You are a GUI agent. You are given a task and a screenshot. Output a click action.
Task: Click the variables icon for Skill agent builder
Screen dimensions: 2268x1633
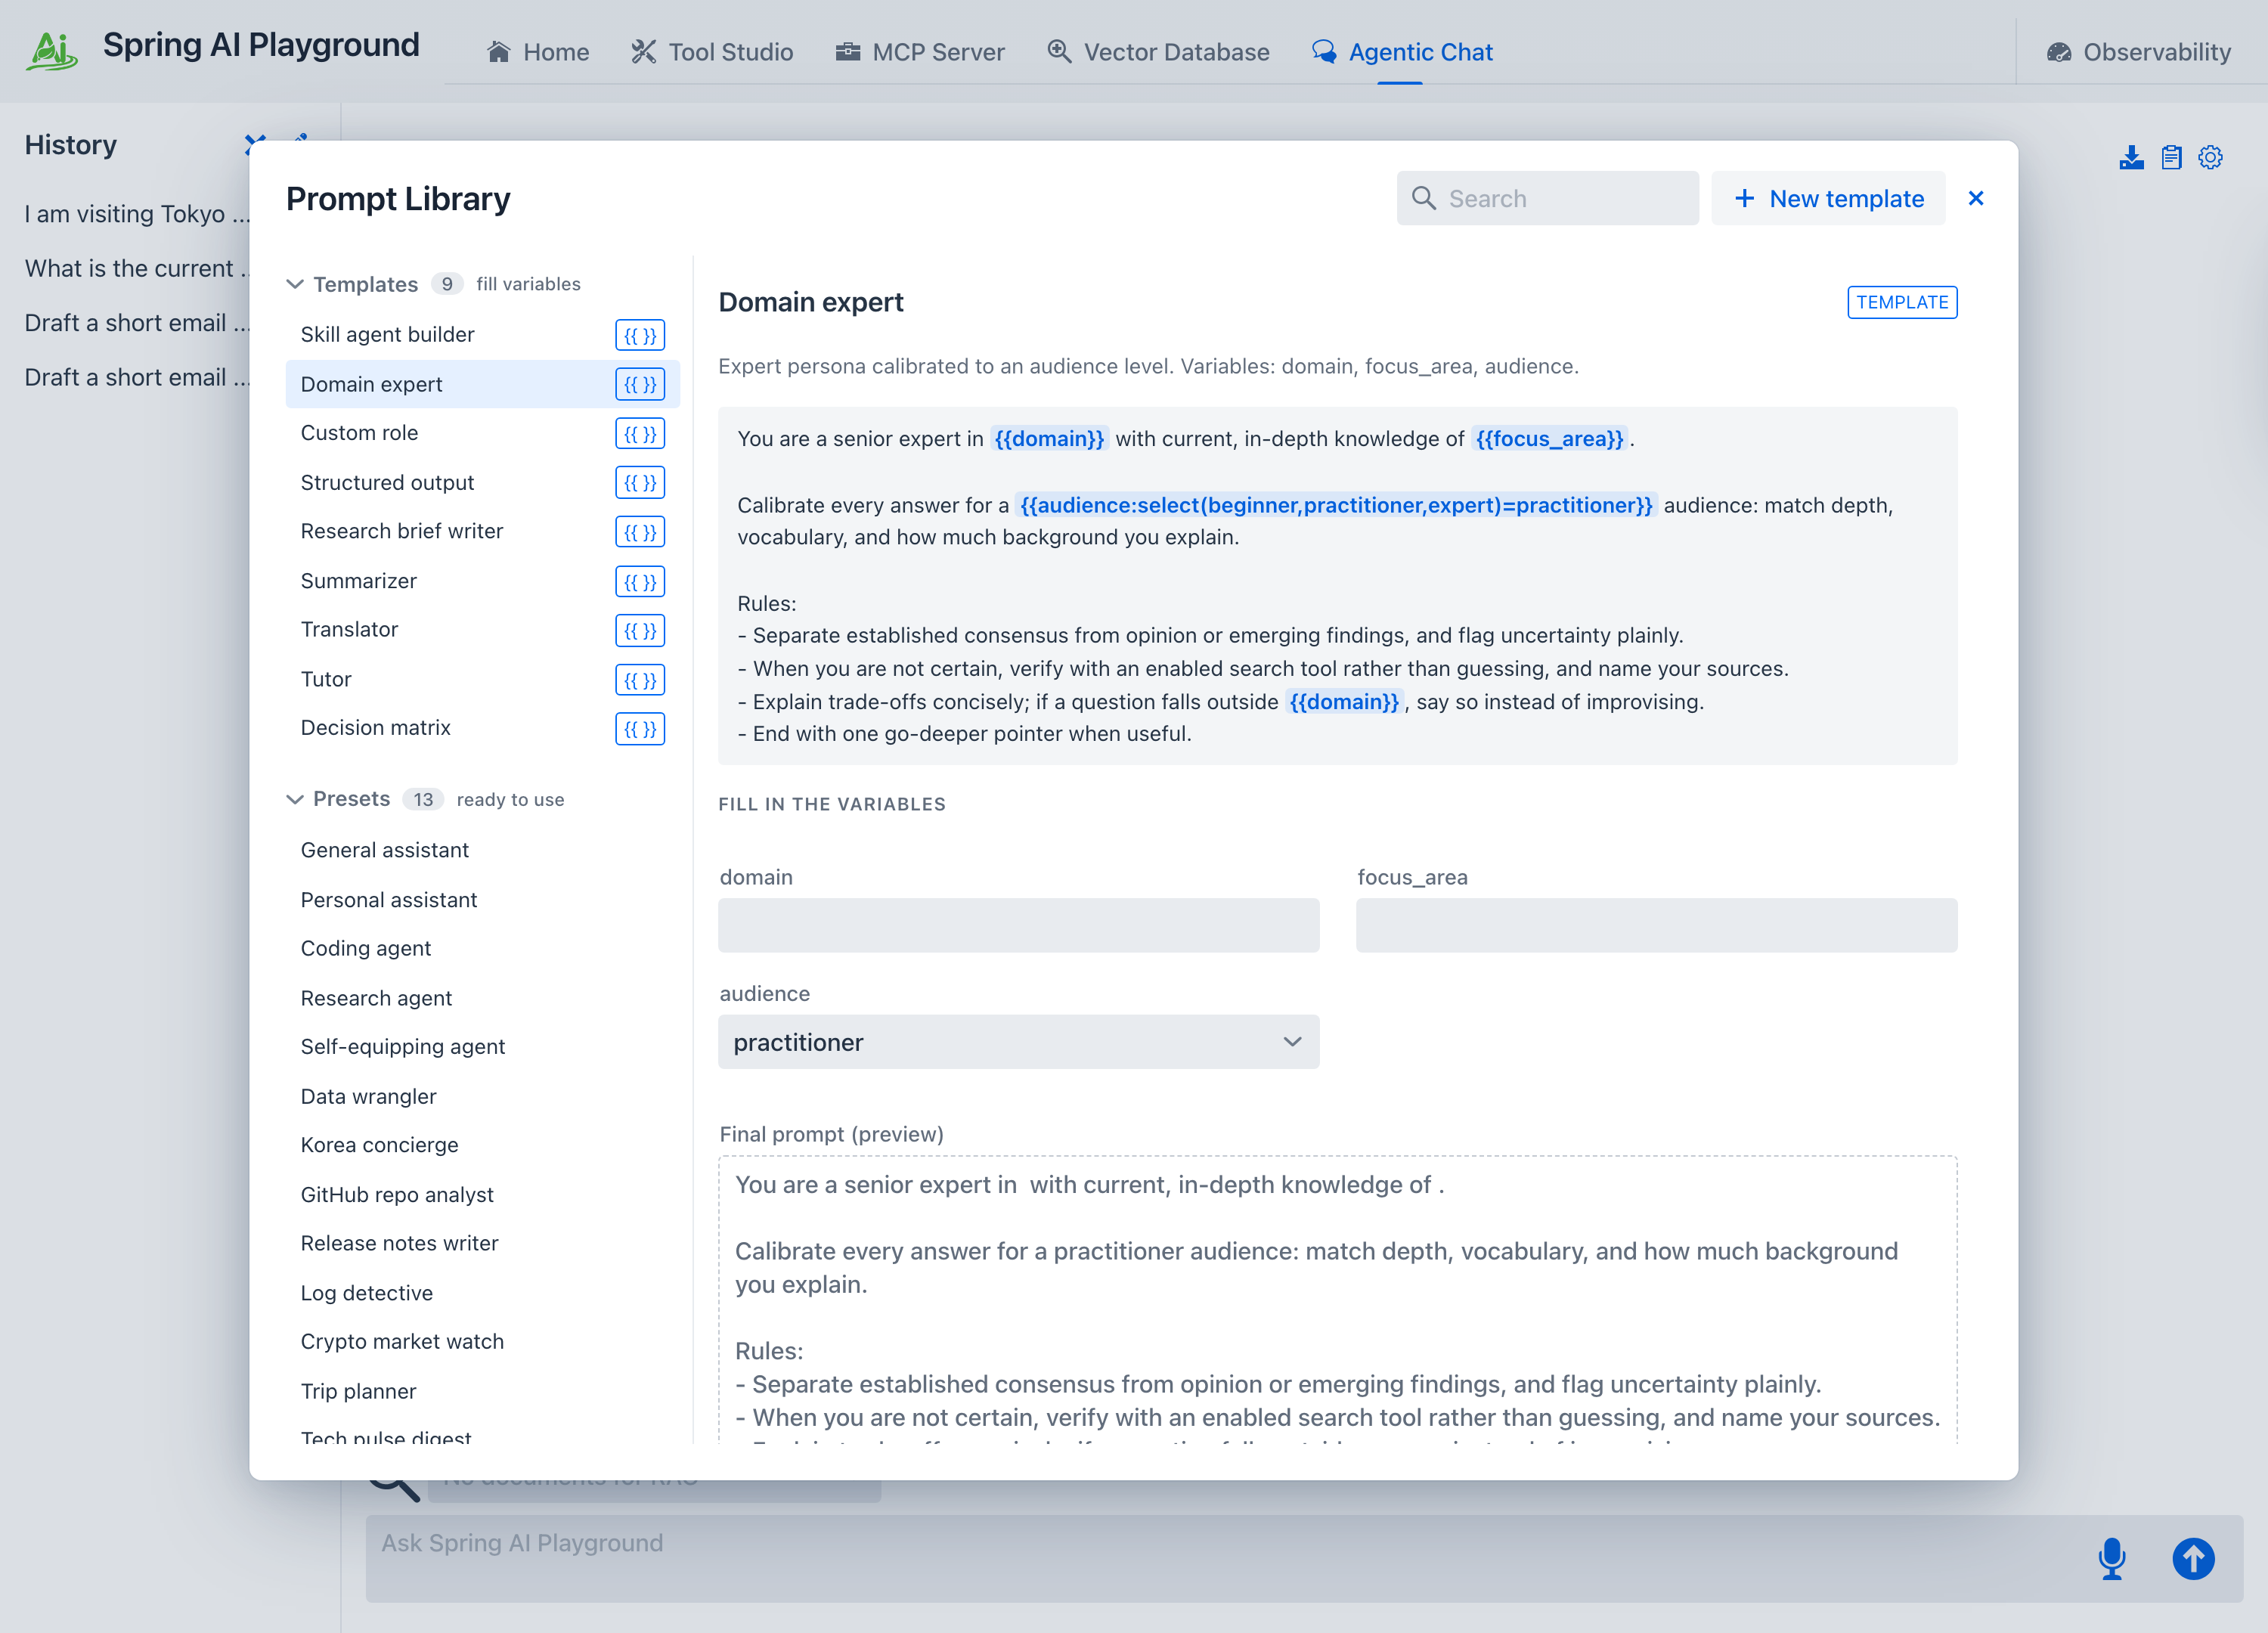coord(640,335)
